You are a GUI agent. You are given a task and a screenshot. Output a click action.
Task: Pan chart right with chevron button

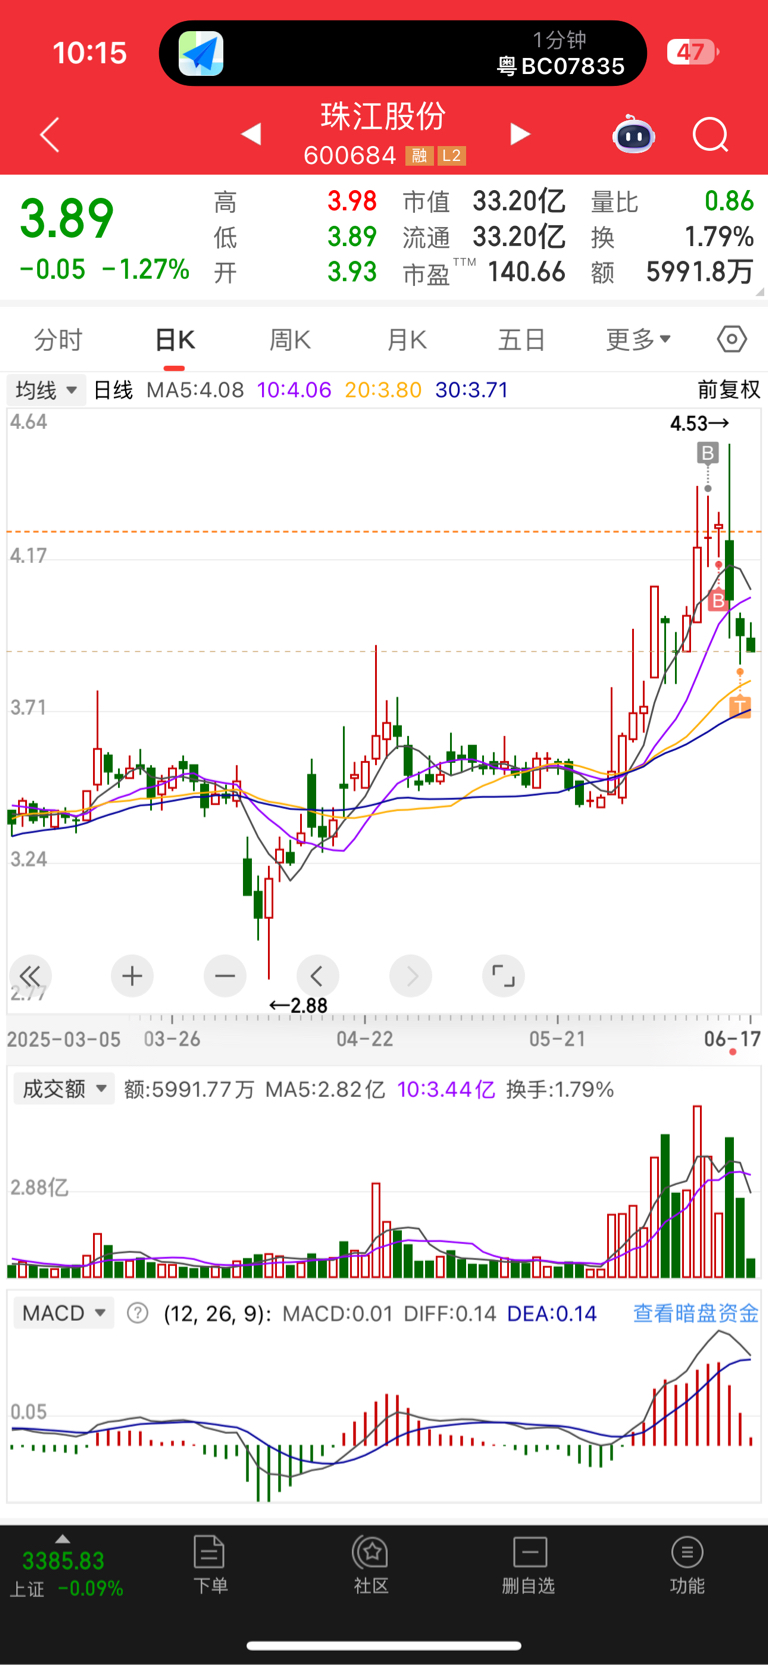411,976
